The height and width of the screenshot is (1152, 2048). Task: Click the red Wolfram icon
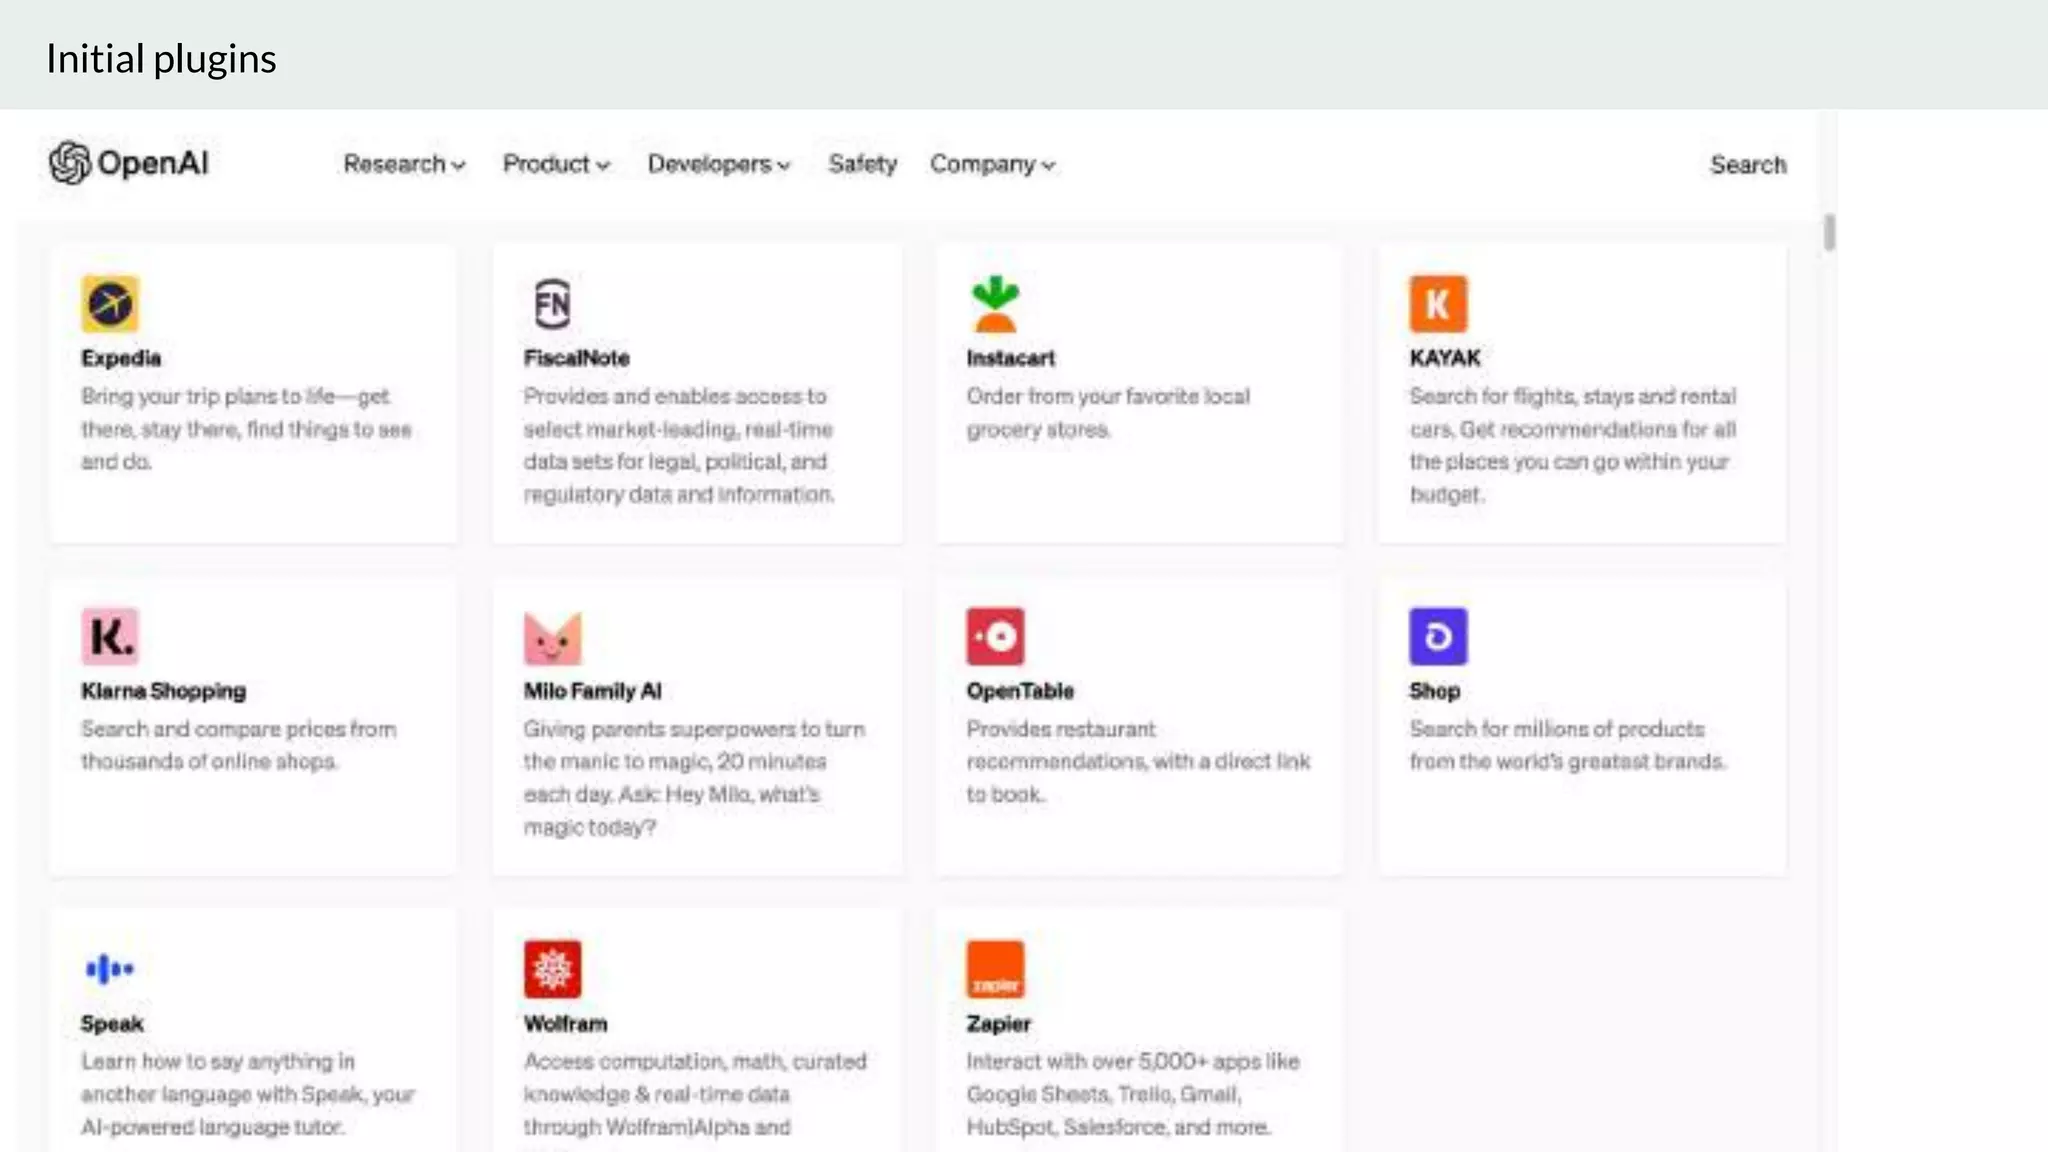552,968
